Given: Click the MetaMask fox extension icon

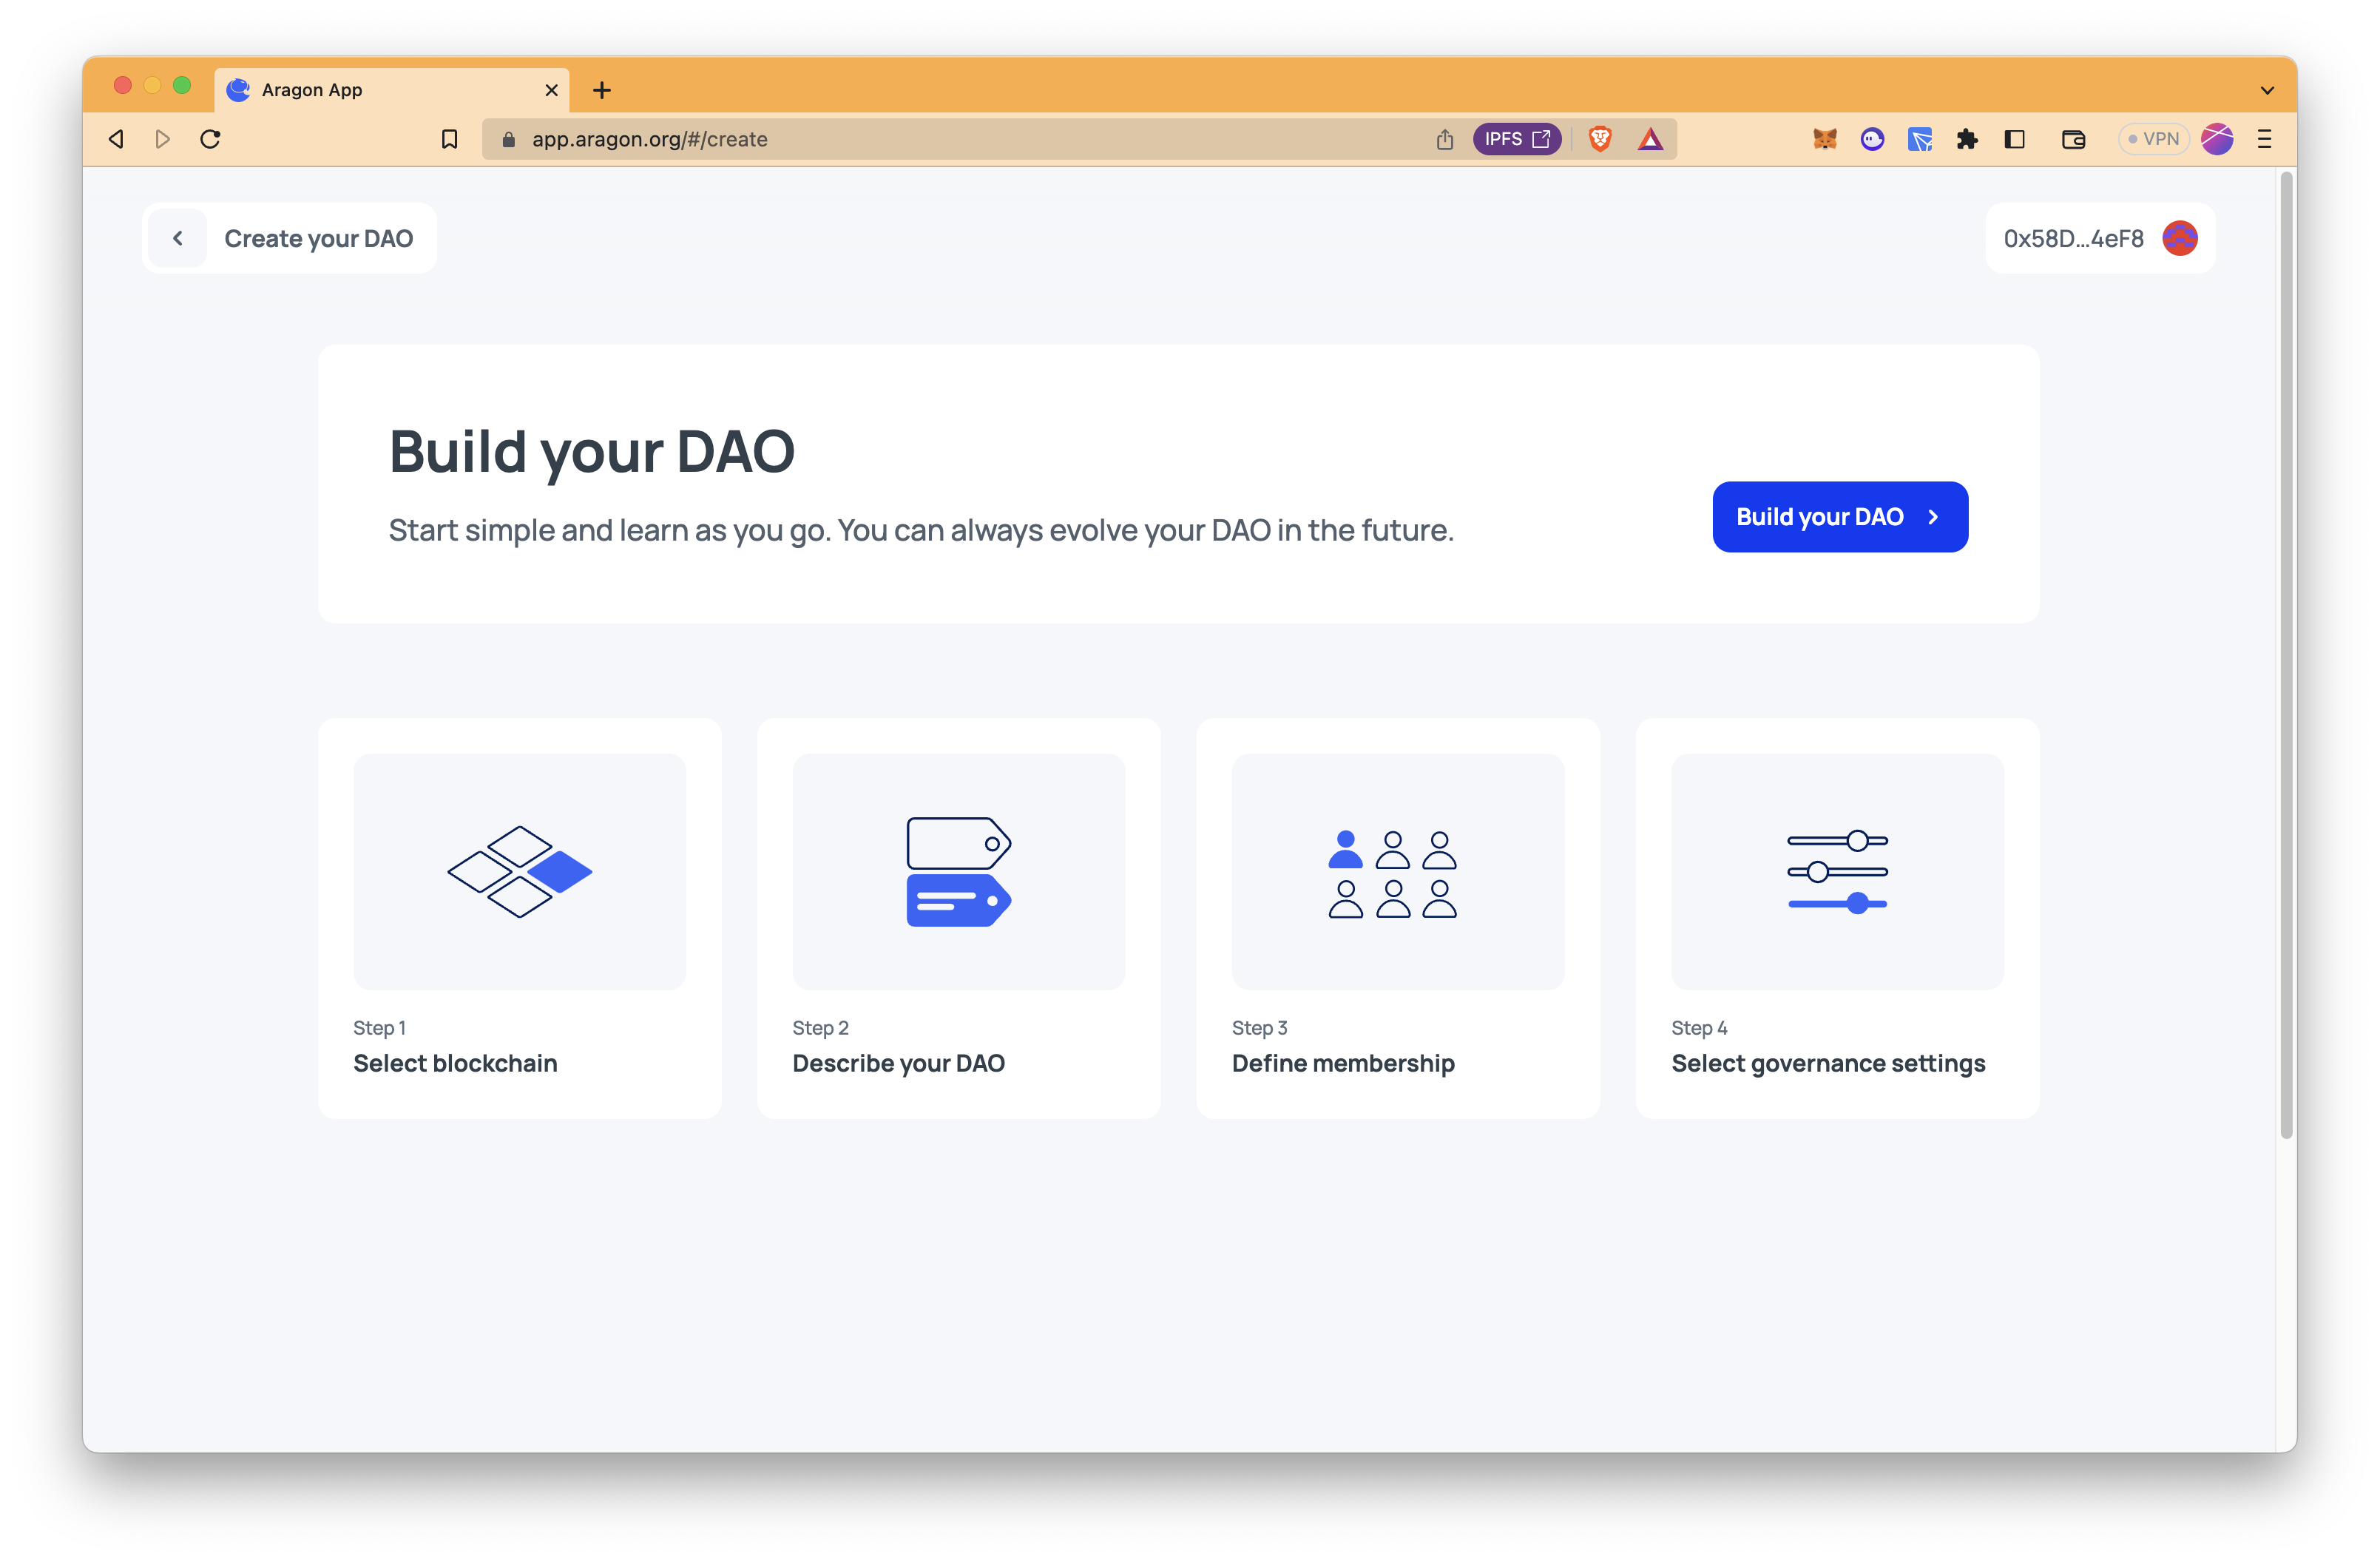Looking at the screenshot, I should point(1824,138).
